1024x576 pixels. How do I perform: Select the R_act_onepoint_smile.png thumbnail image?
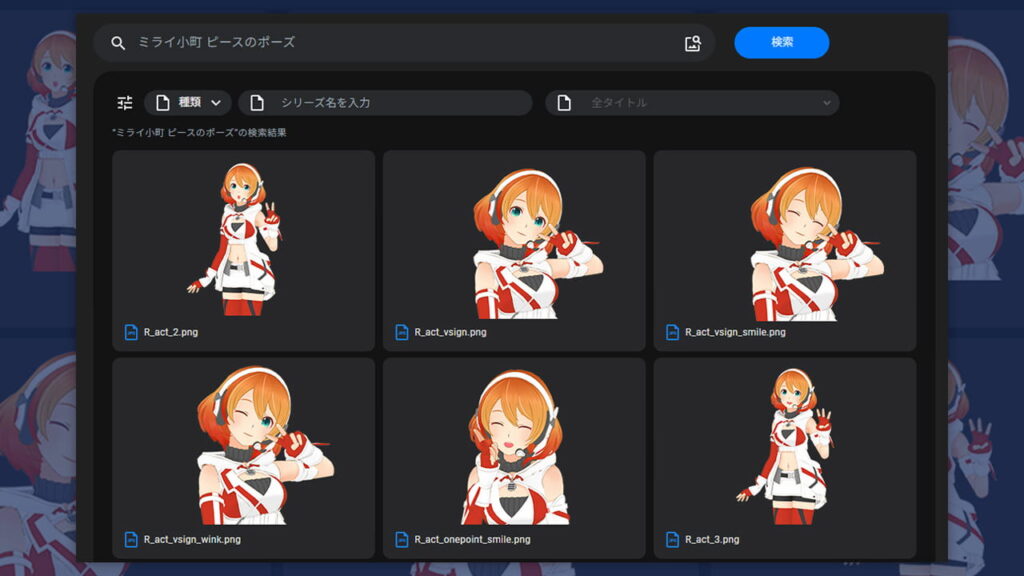(x=514, y=446)
